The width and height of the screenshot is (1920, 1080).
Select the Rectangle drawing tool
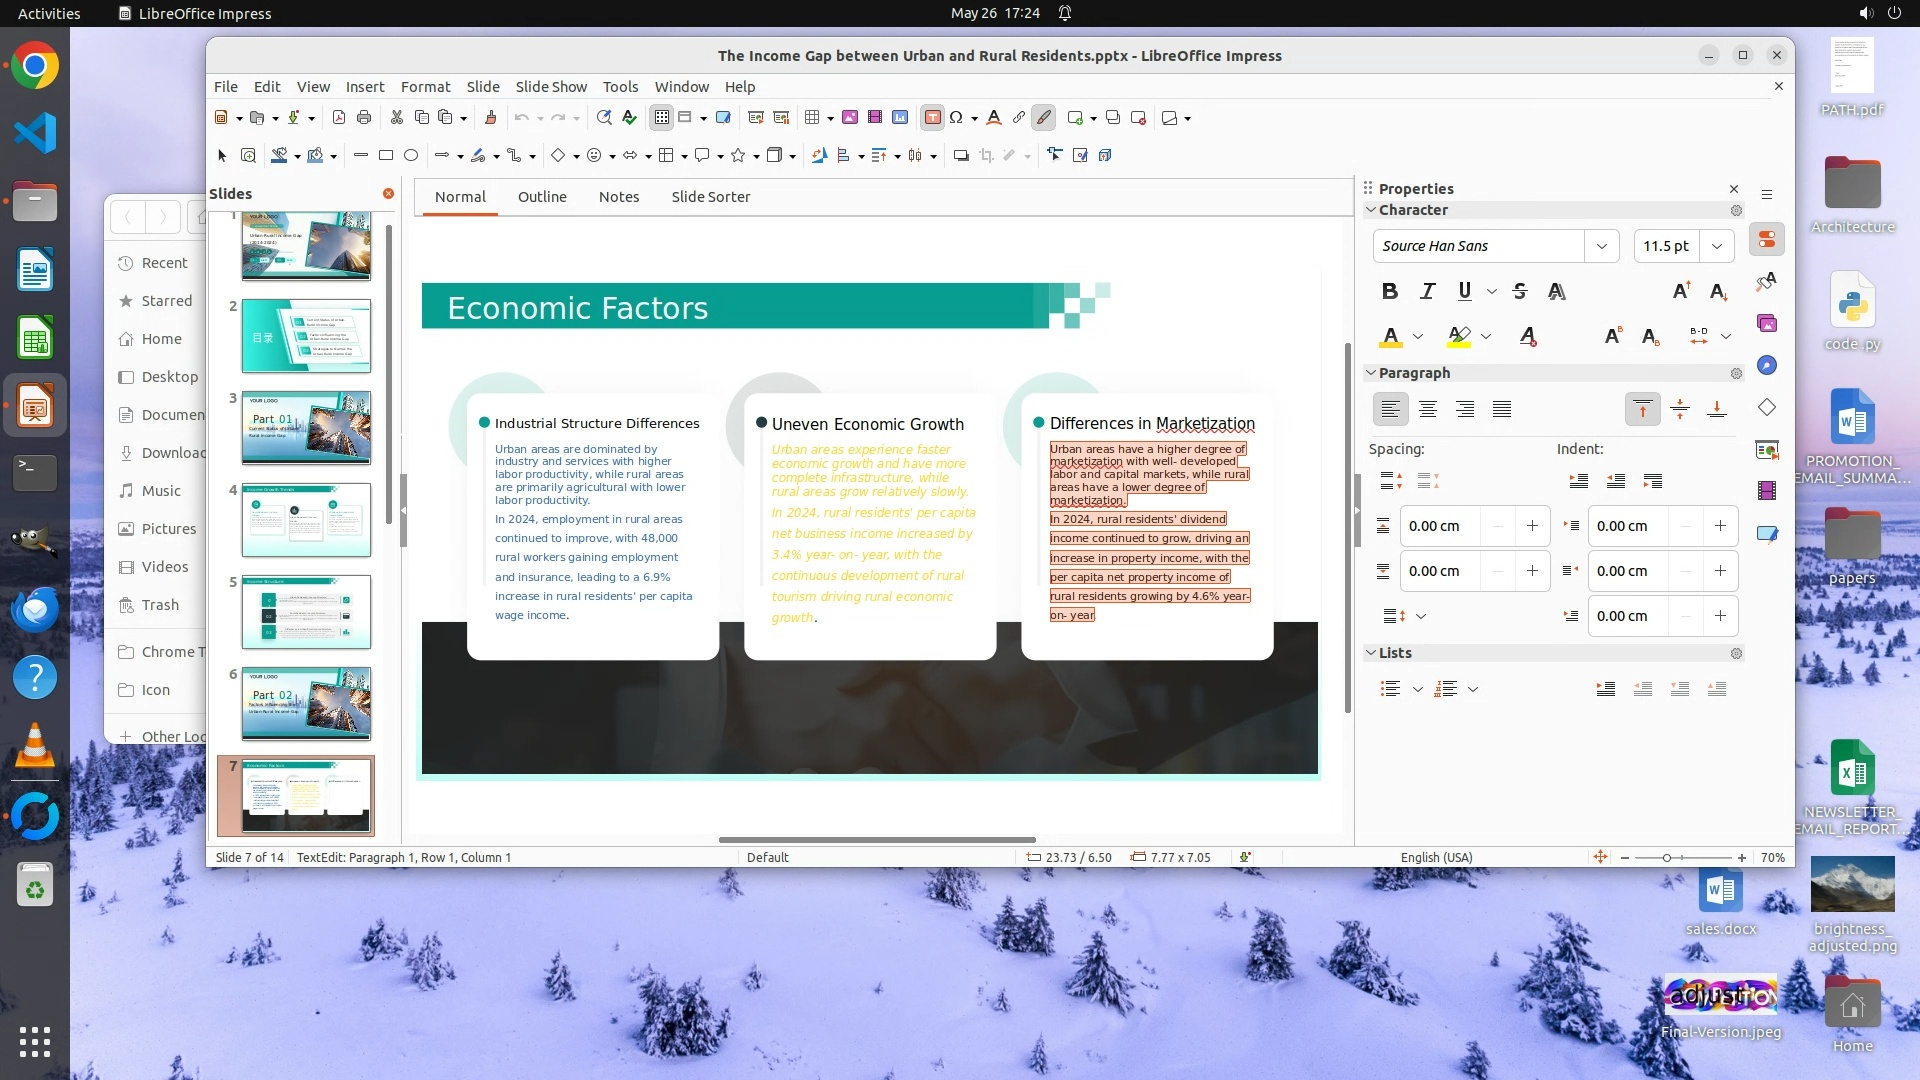(385, 155)
